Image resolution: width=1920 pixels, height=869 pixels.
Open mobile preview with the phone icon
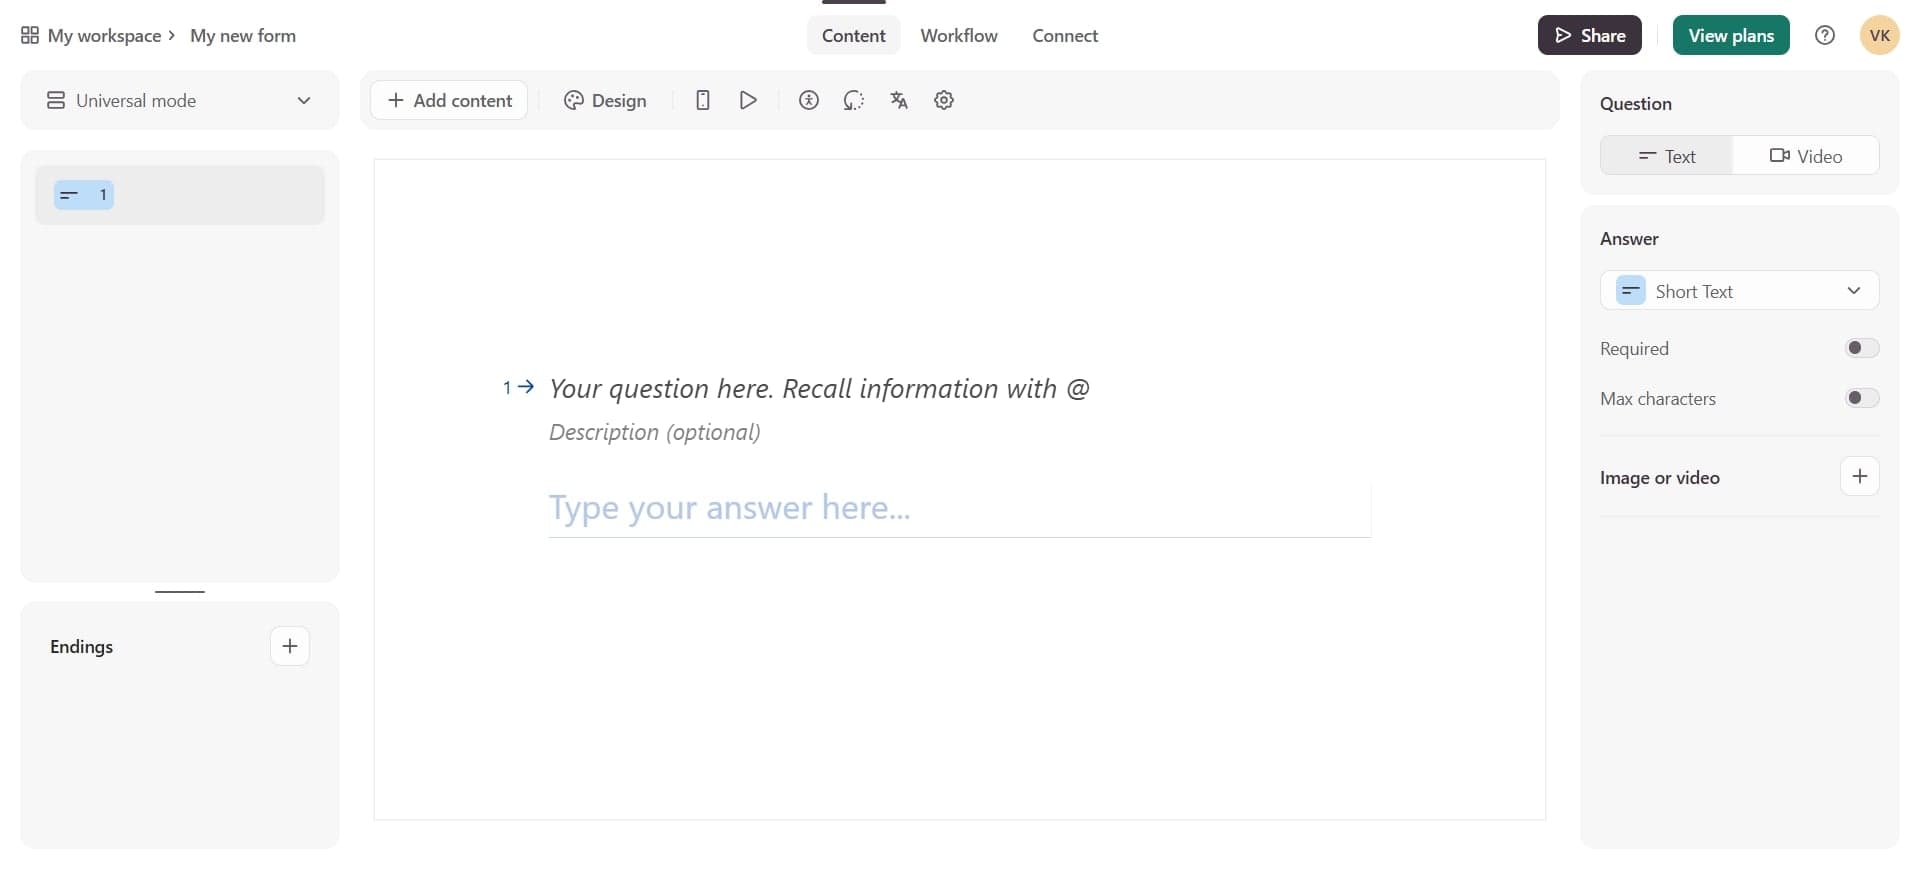point(703,100)
